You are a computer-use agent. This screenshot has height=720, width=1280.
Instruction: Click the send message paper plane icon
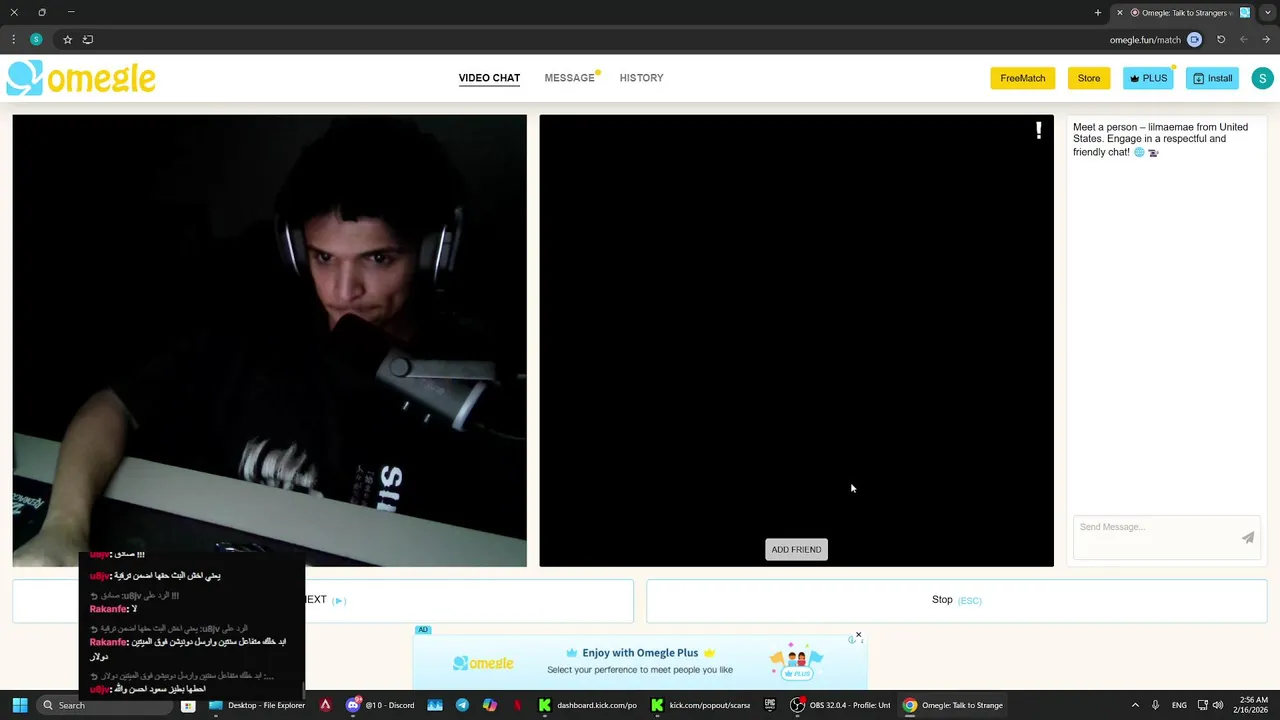pos(1248,537)
